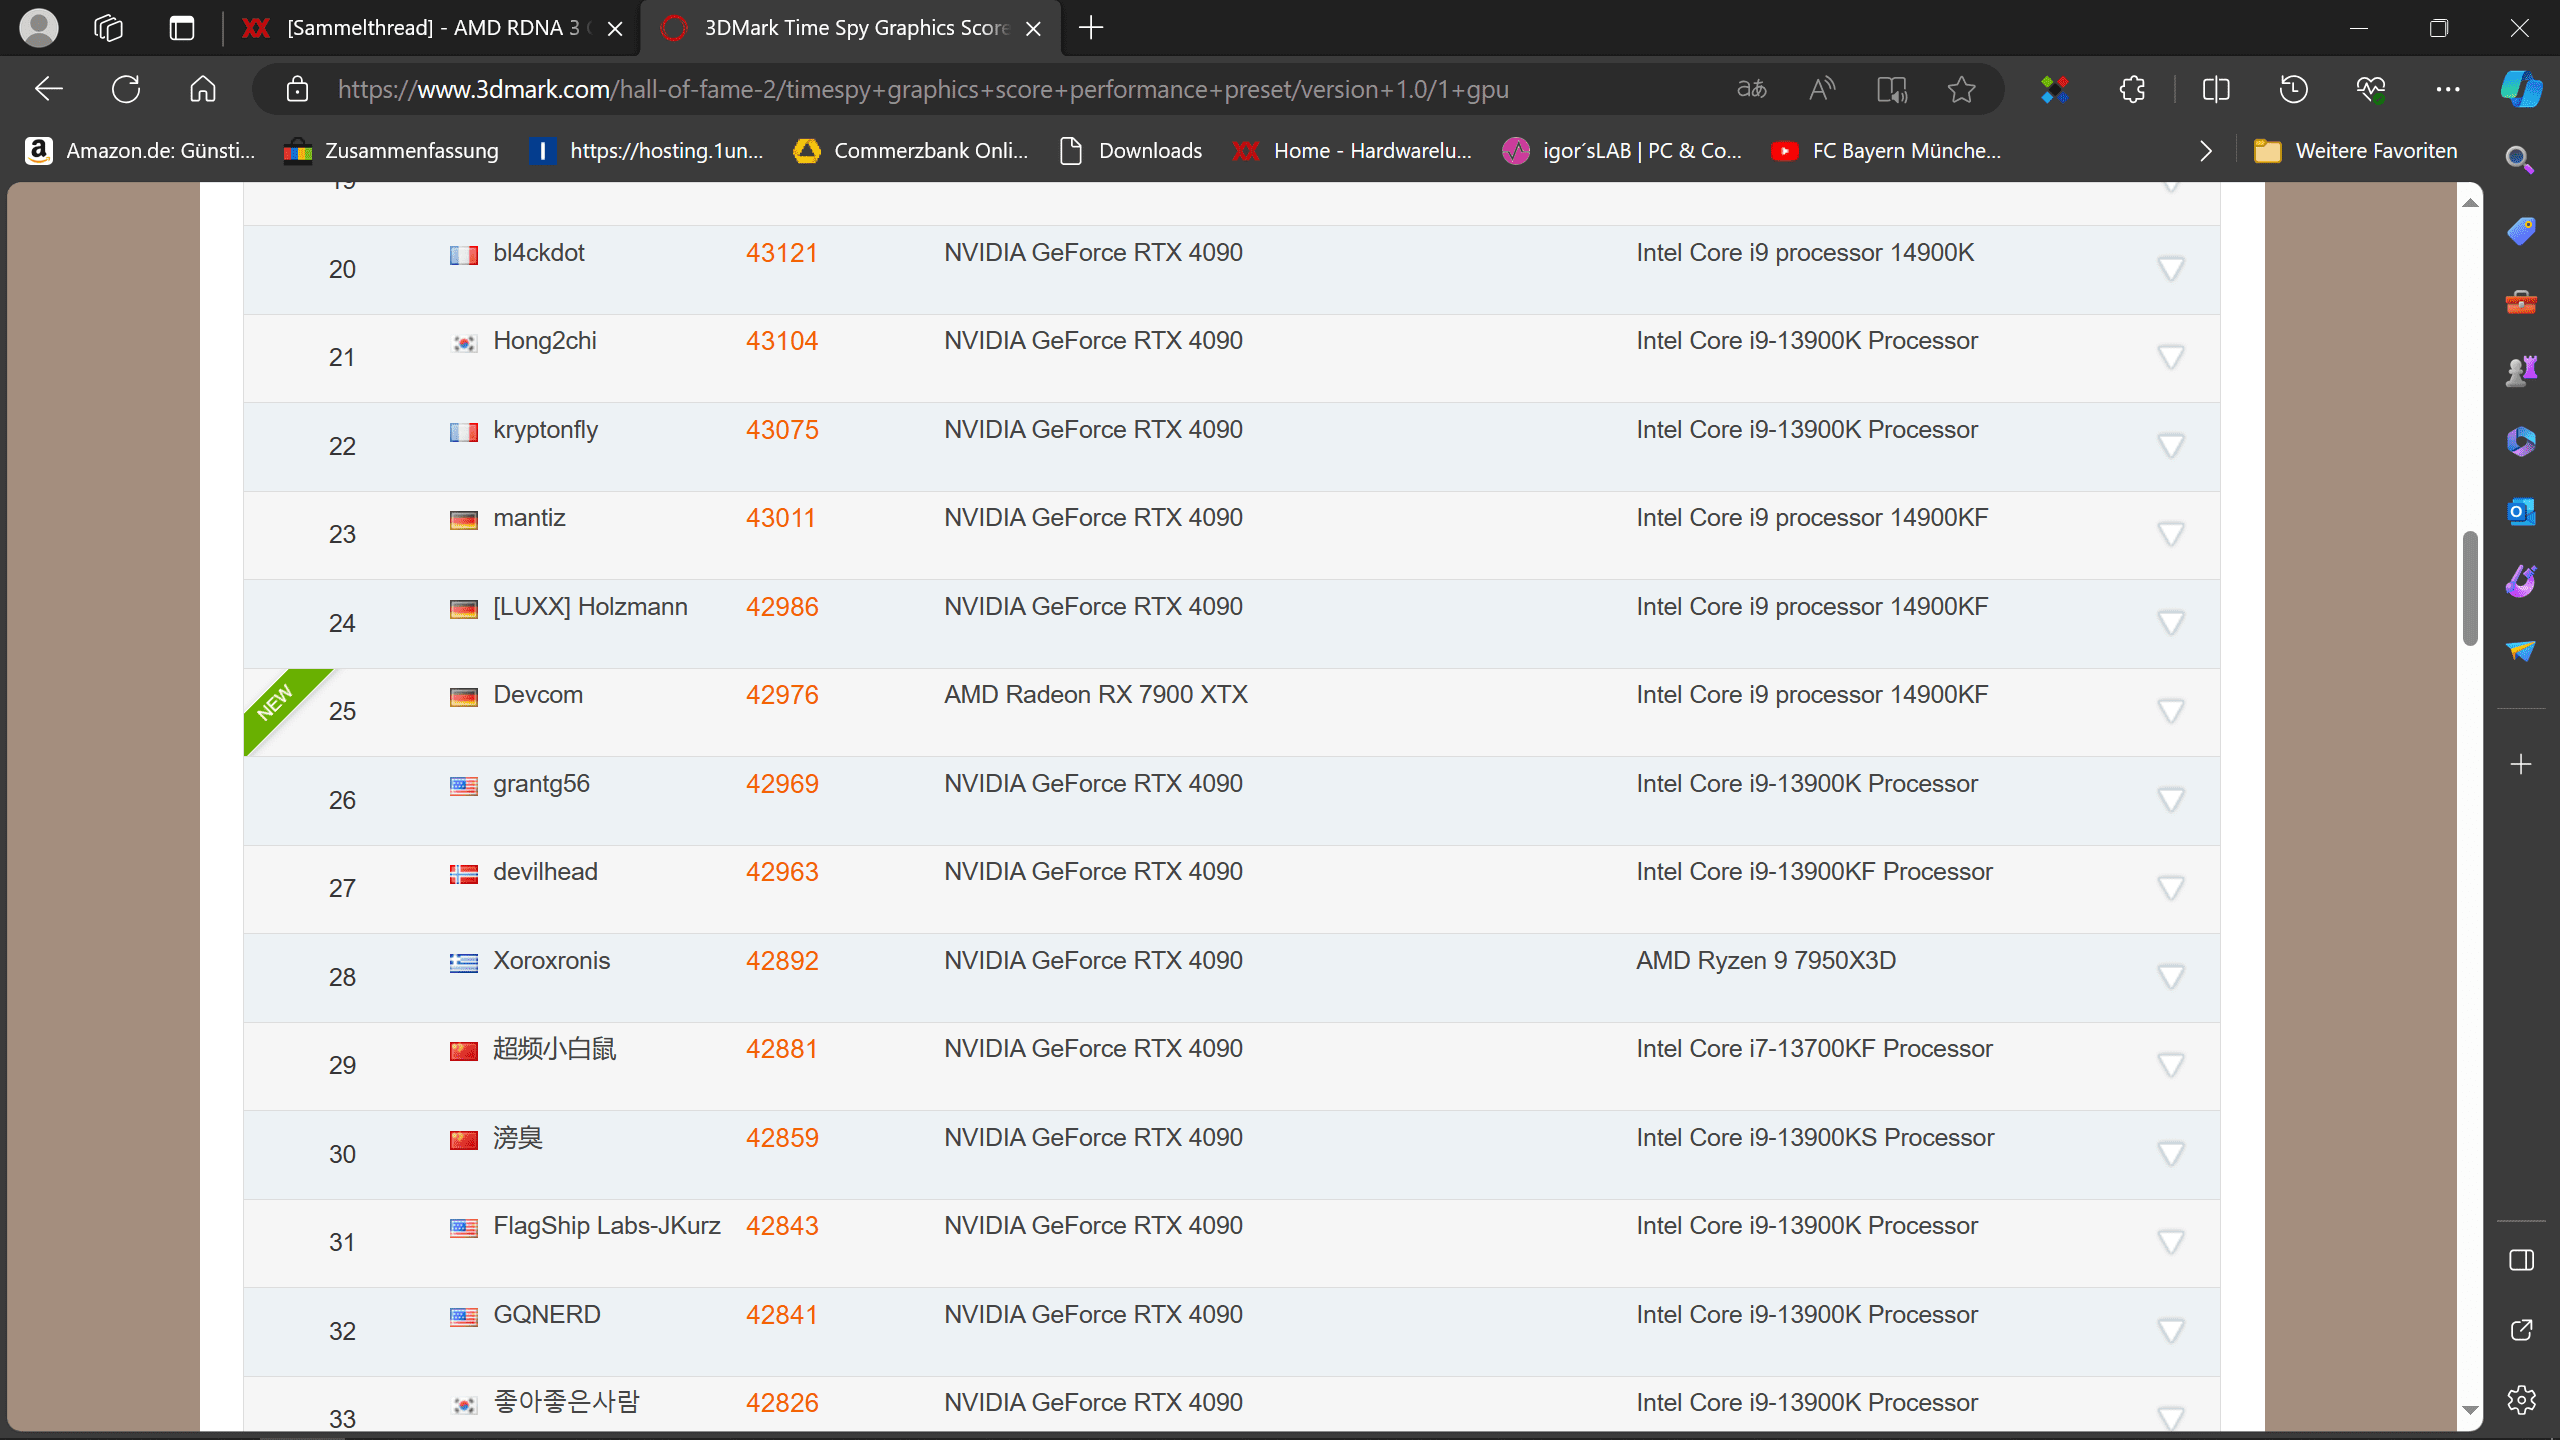Image resolution: width=2560 pixels, height=1440 pixels.
Task: Expand Xoroxronis result details arrow
Action: pyautogui.click(x=2170, y=976)
